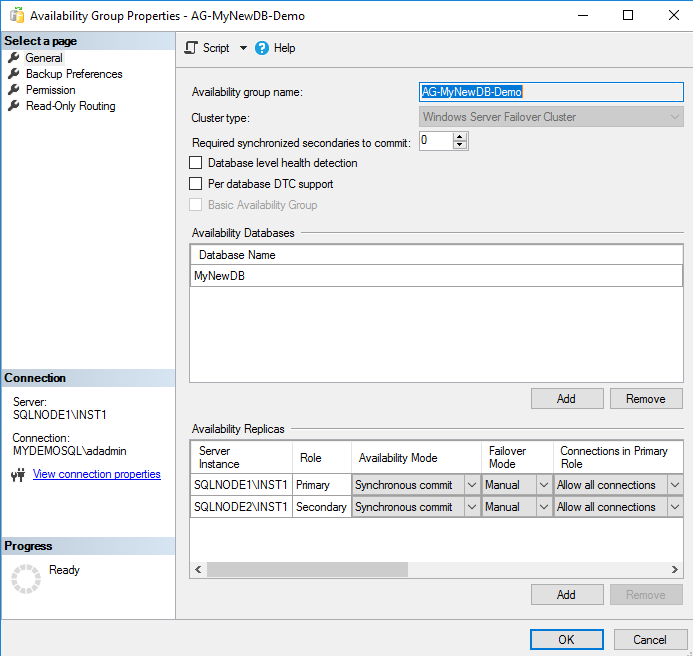The width and height of the screenshot is (693, 656).
Task: Click the Primary role cell
Action: click(322, 485)
